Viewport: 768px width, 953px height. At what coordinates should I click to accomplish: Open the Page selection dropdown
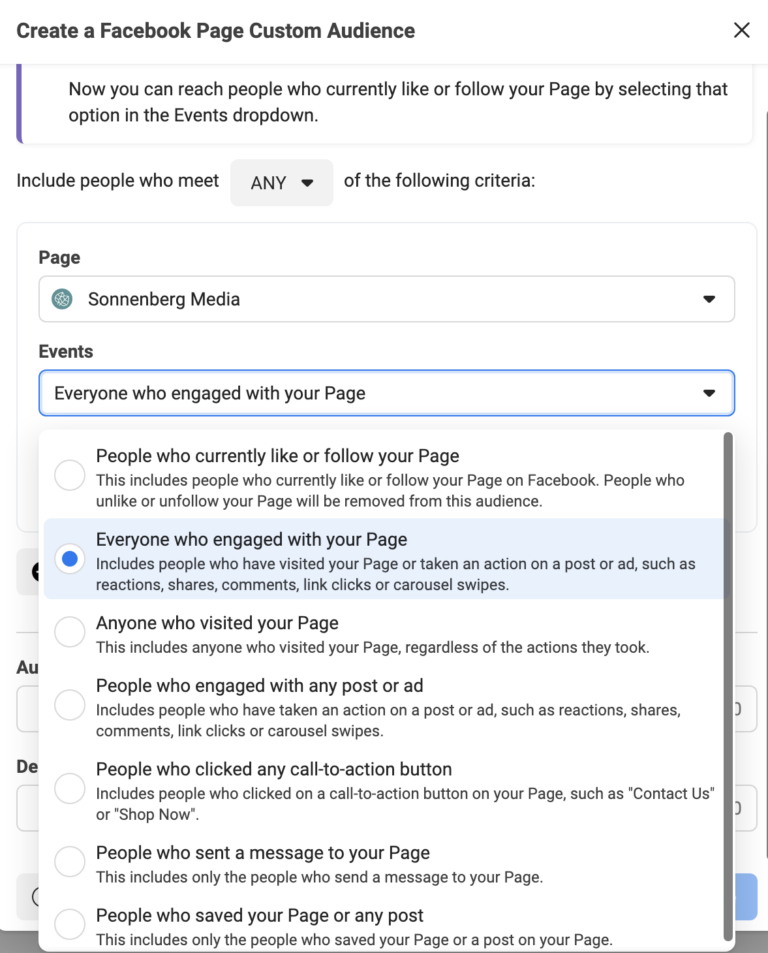click(x=385, y=299)
